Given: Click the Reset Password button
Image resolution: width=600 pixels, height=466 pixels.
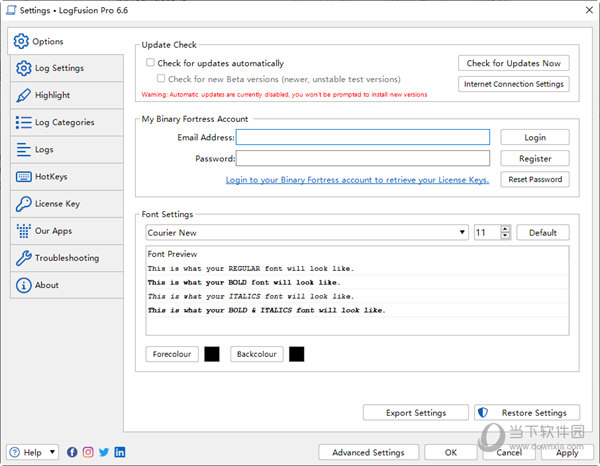Looking at the screenshot, I should click(535, 179).
